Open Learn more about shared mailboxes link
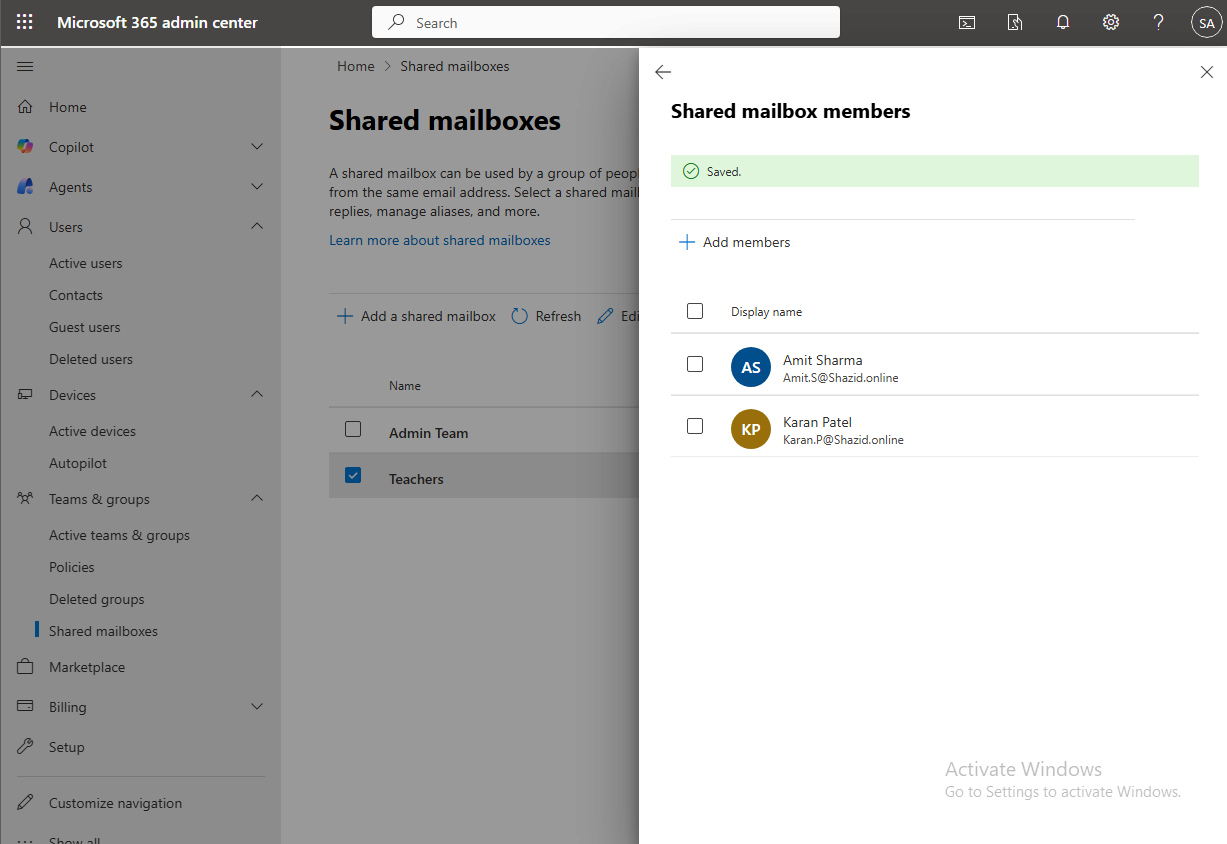Image resolution: width=1227 pixels, height=844 pixels. pos(440,240)
